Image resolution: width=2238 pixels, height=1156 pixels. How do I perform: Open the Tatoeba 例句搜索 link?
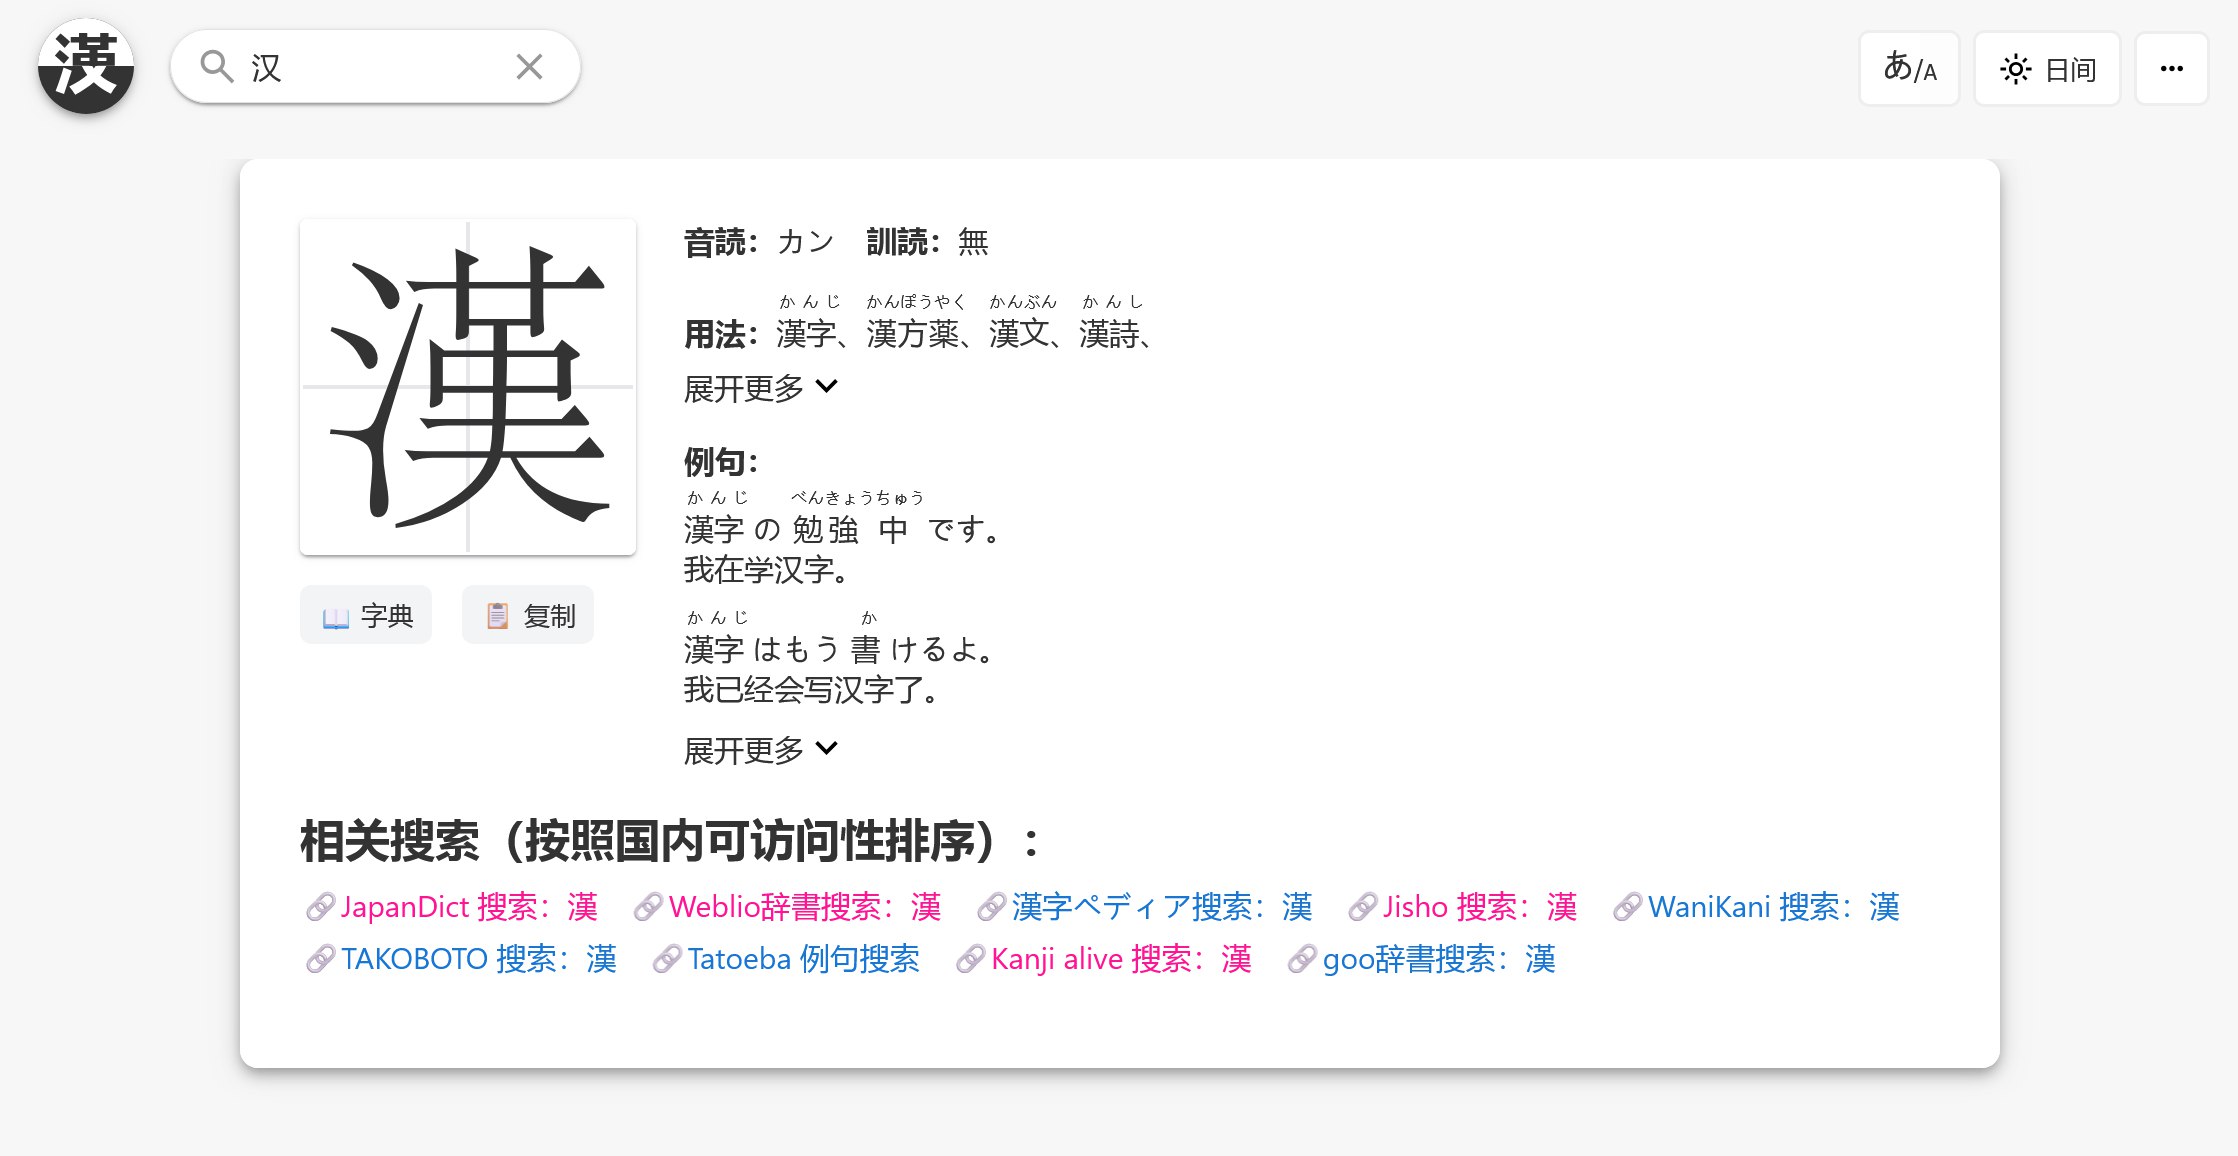pyautogui.click(x=786, y=959)
